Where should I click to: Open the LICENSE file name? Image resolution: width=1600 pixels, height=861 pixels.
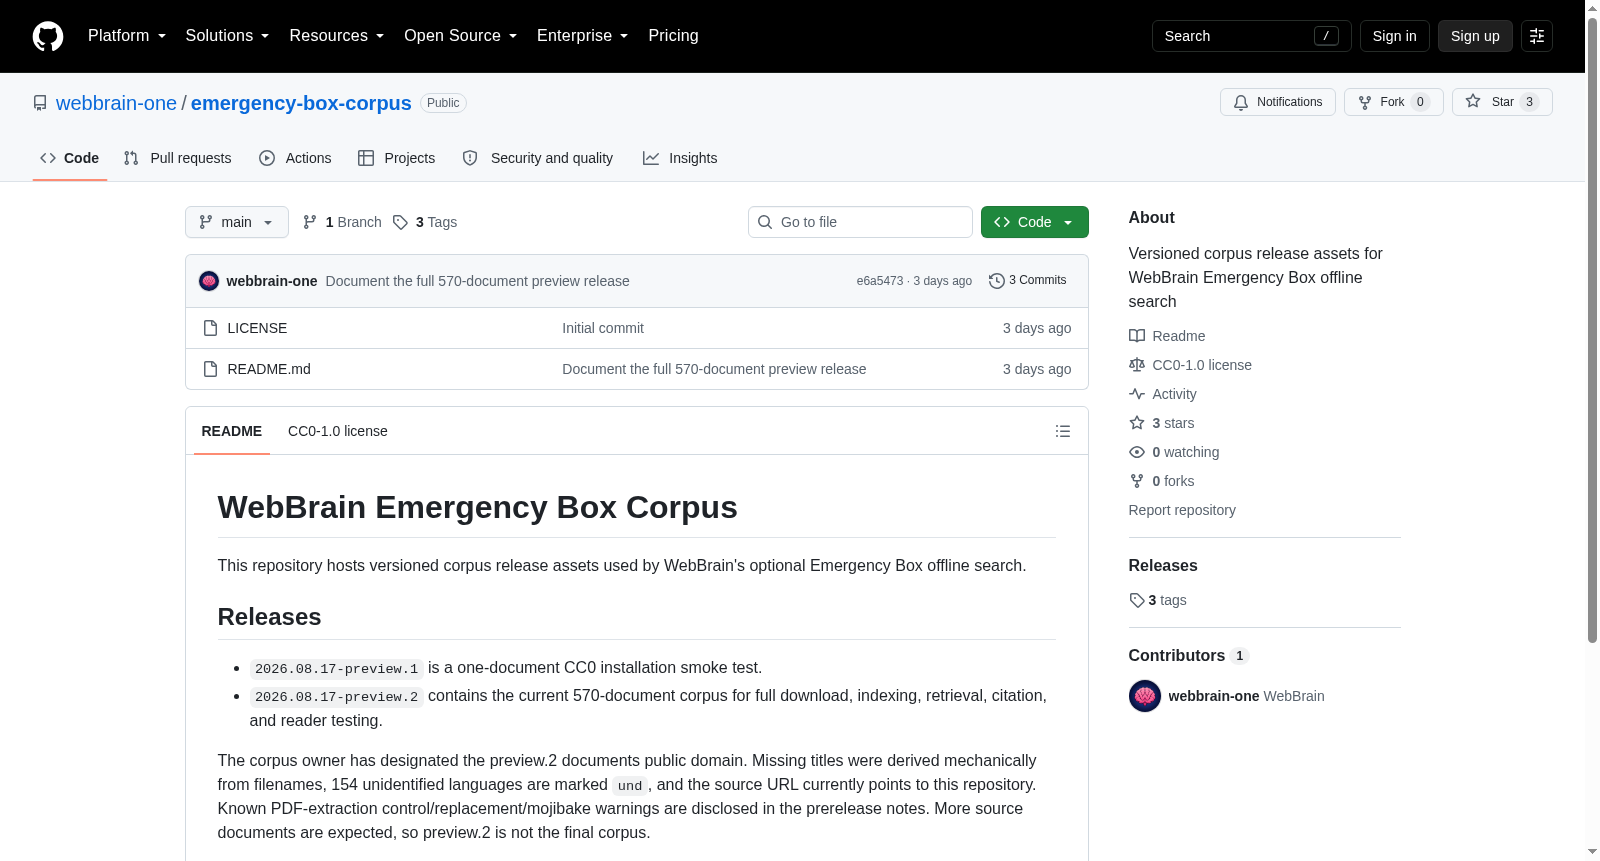[x=257, y=328]
